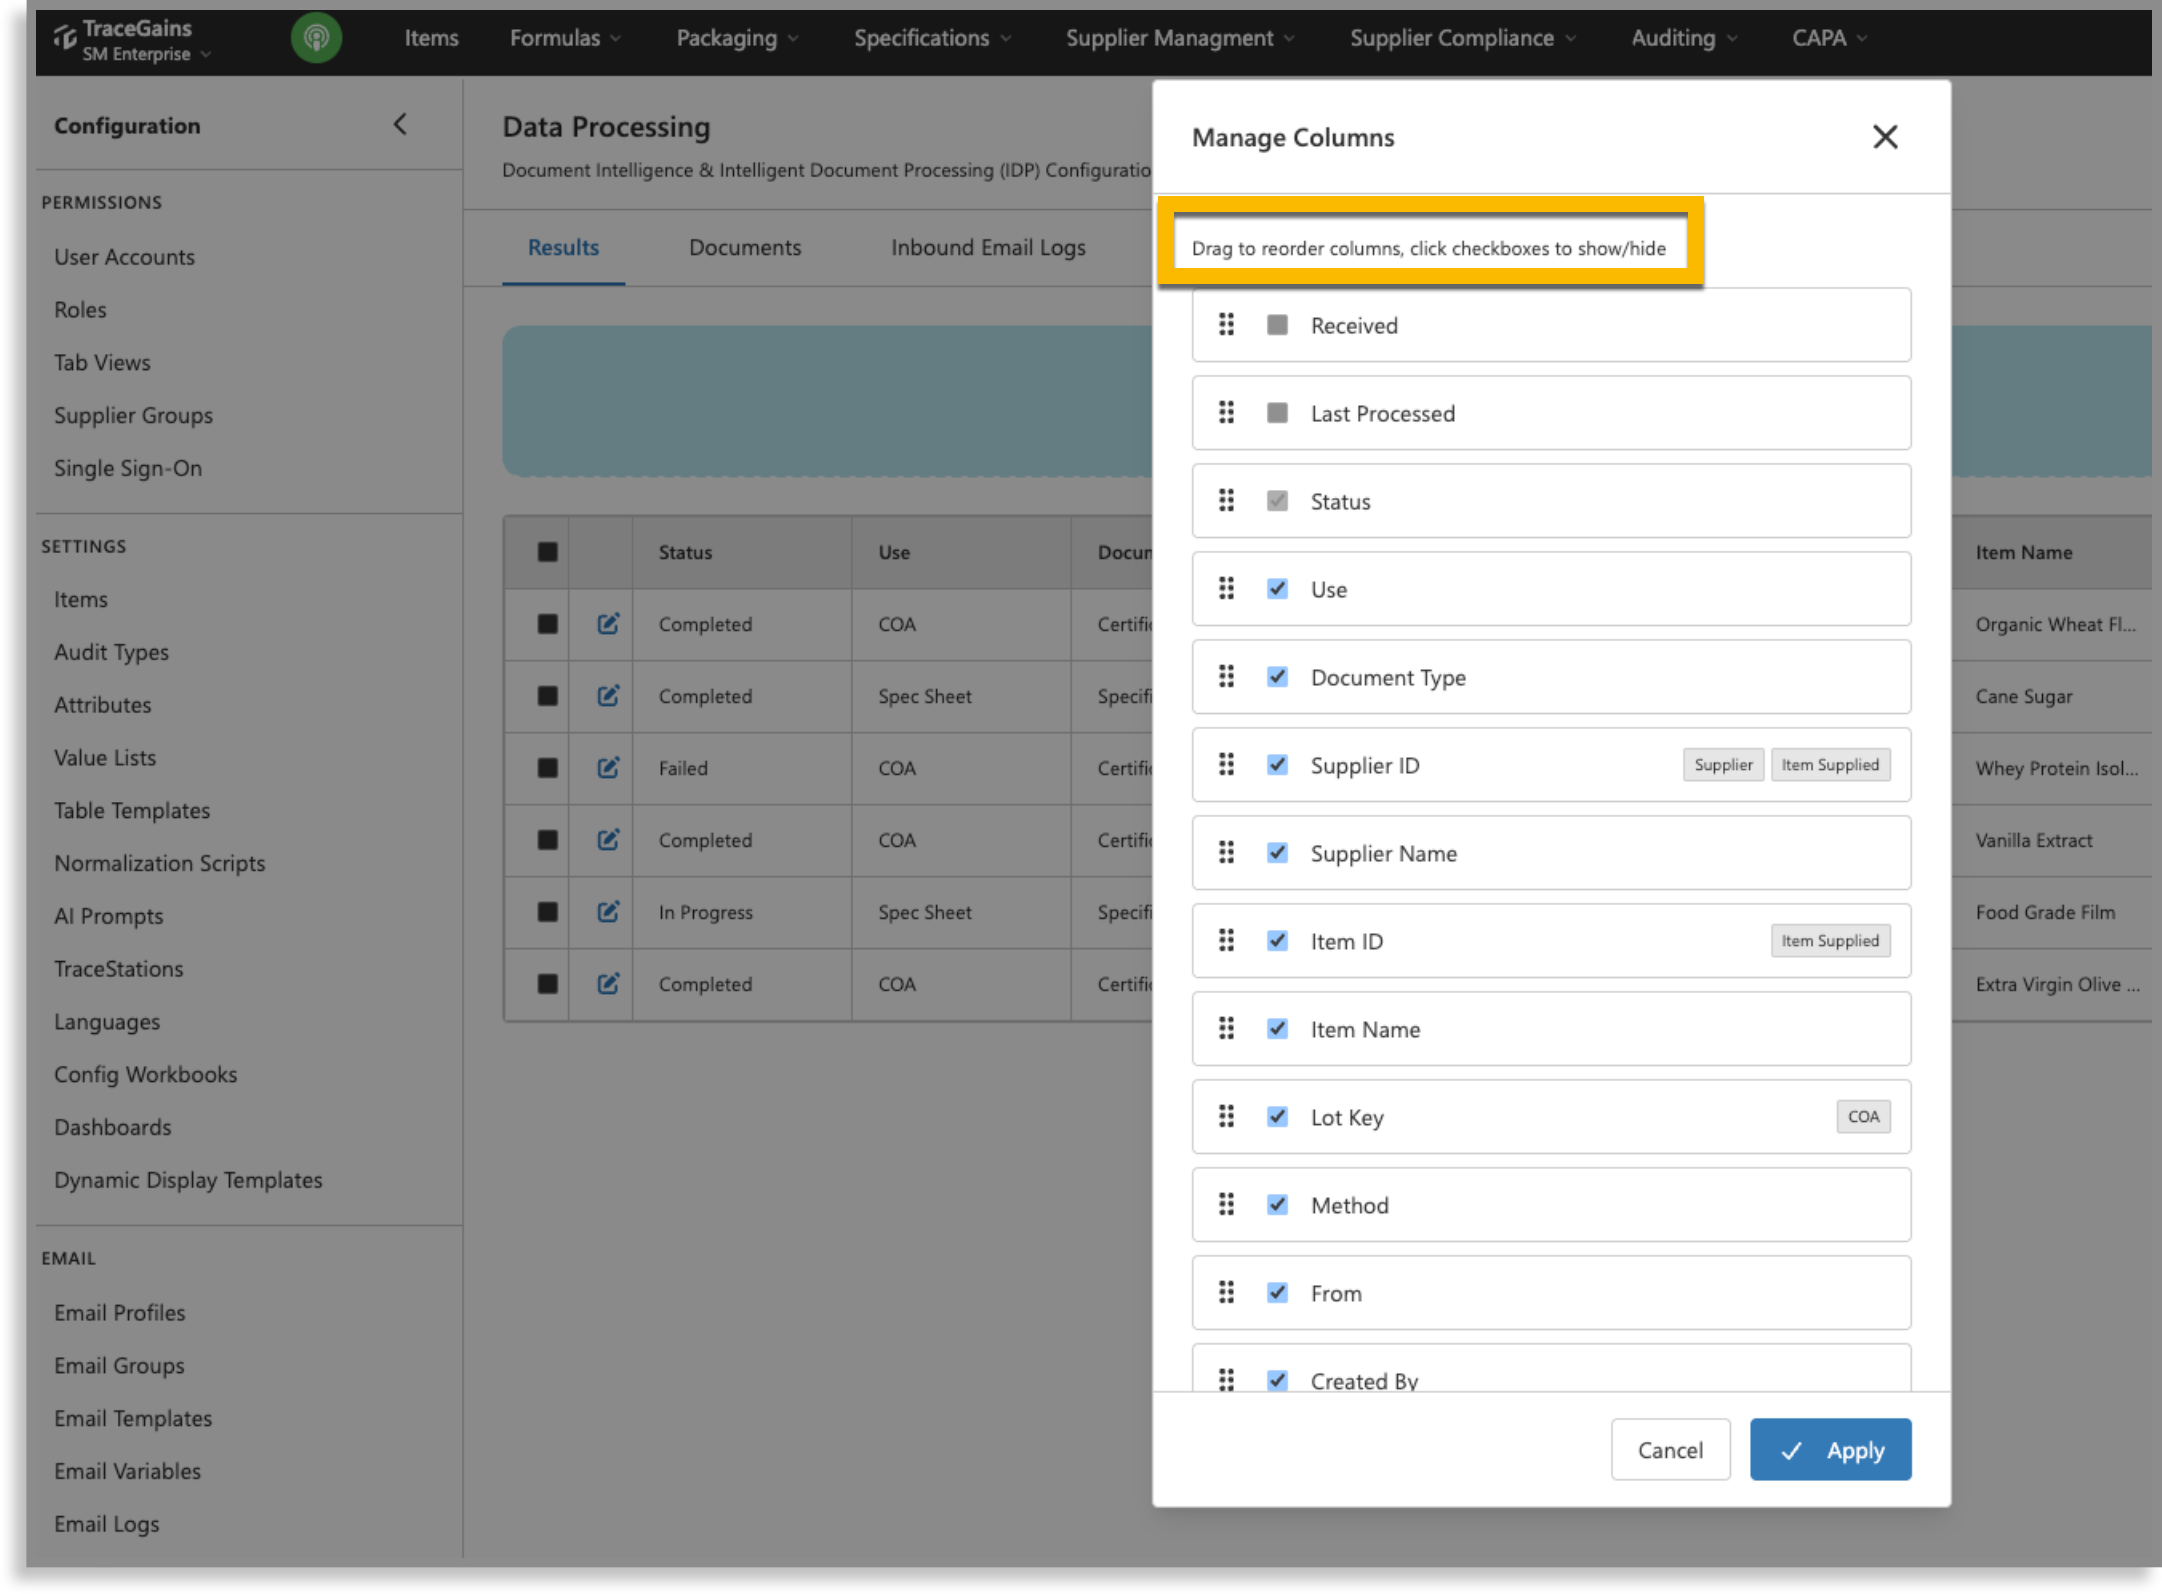Toggle the Last Processed column checkbox

tap(1277, 413)
